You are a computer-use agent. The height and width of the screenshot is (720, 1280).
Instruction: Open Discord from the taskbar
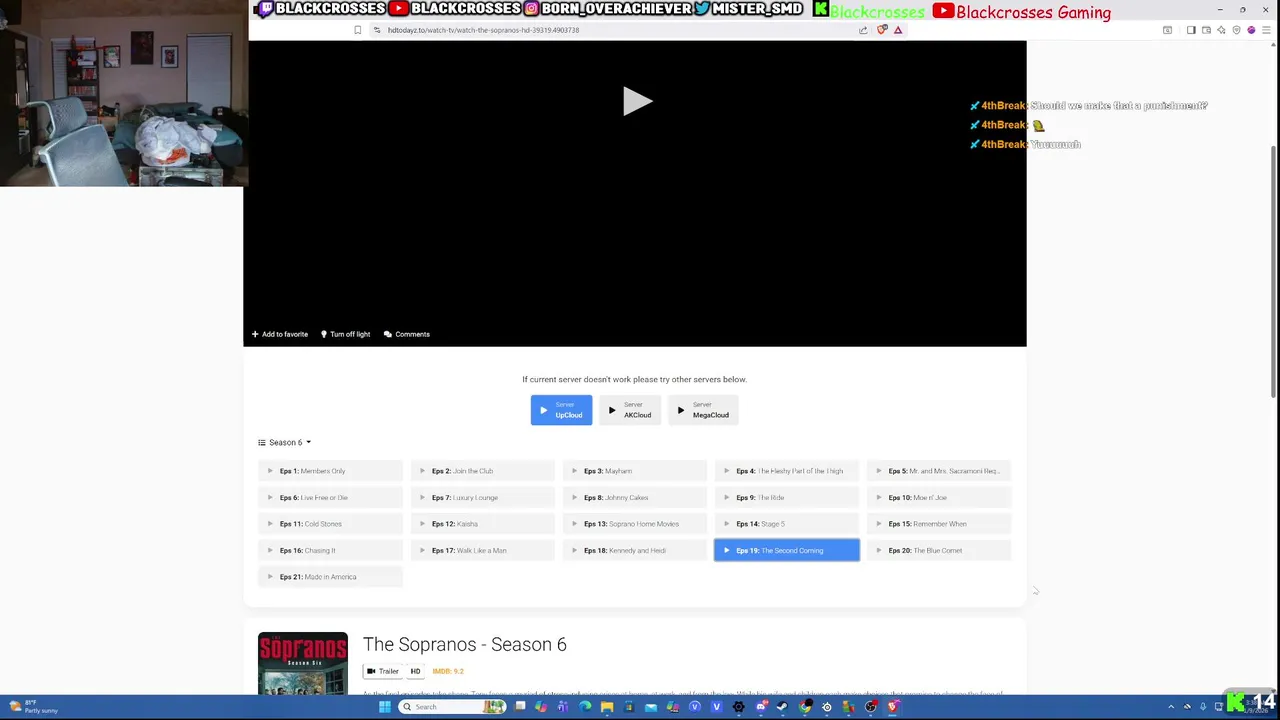click(x=760, y=707)
